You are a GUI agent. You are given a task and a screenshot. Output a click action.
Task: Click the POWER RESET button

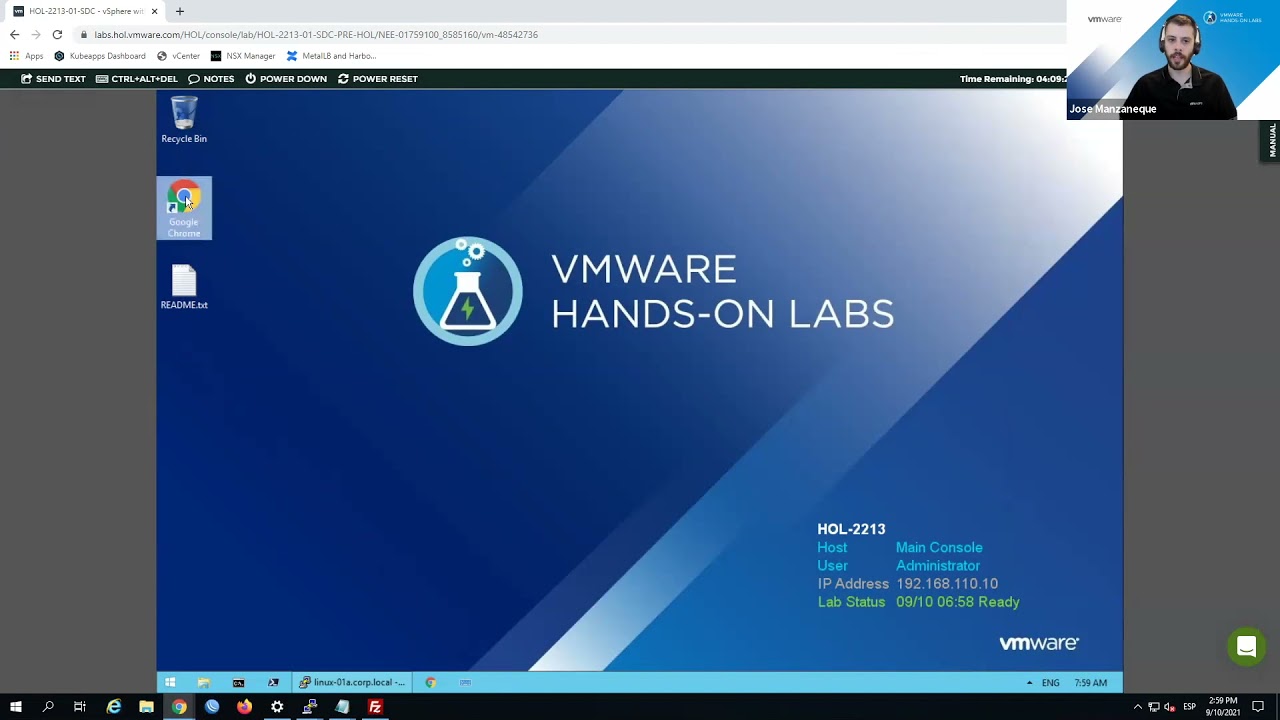tap(377, 79)
